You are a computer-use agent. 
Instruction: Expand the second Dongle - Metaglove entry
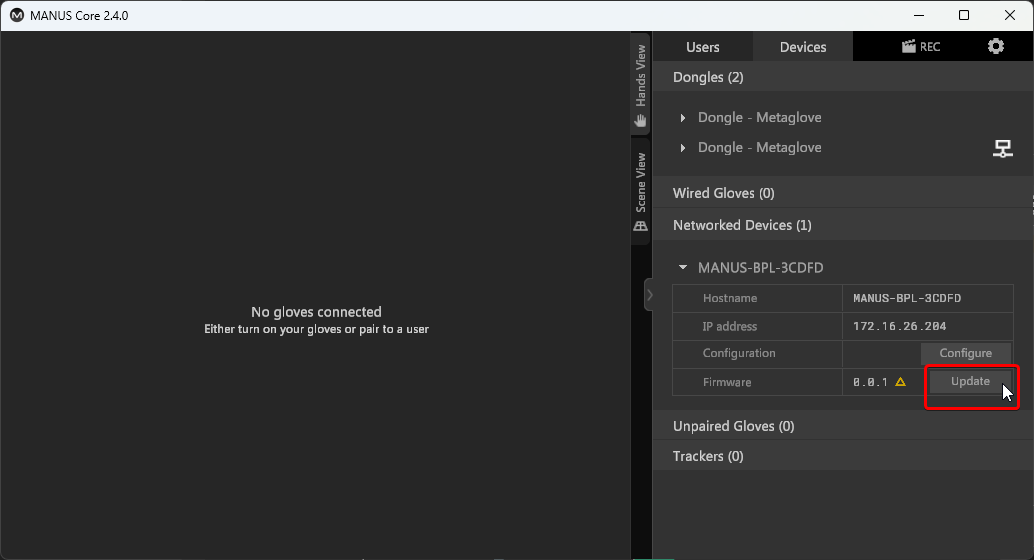683,148
